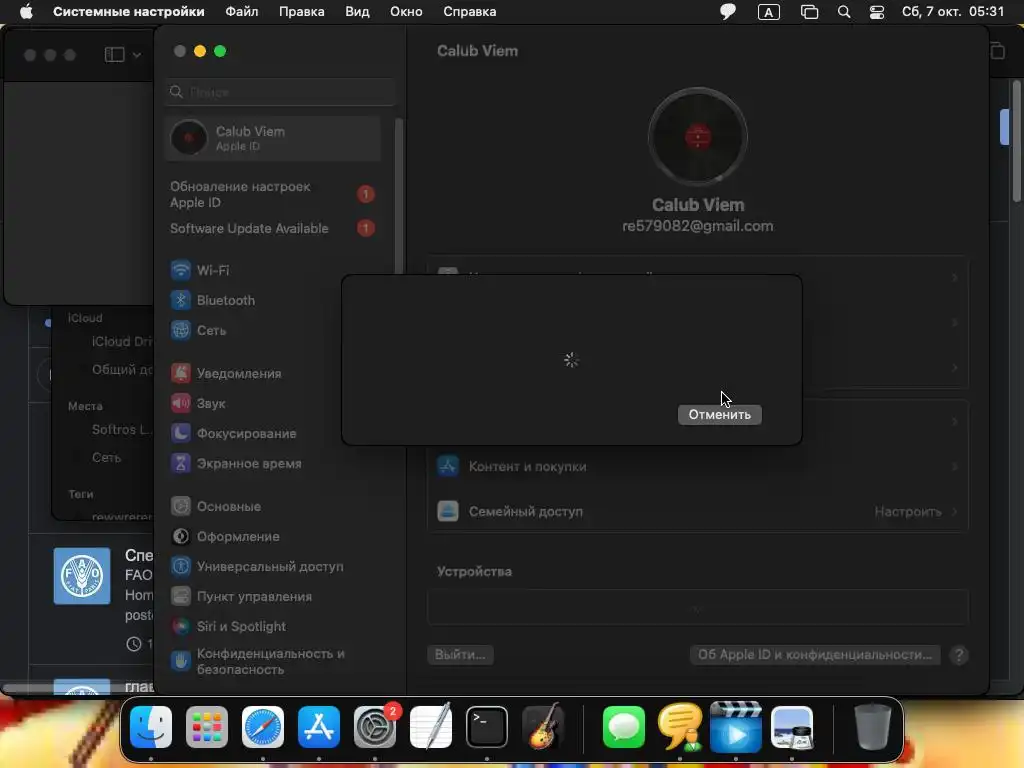Click Об Apple ID и конфиденциальности button
The width and height of the screenshot is (1024, 768).
[x=815, y=654]
